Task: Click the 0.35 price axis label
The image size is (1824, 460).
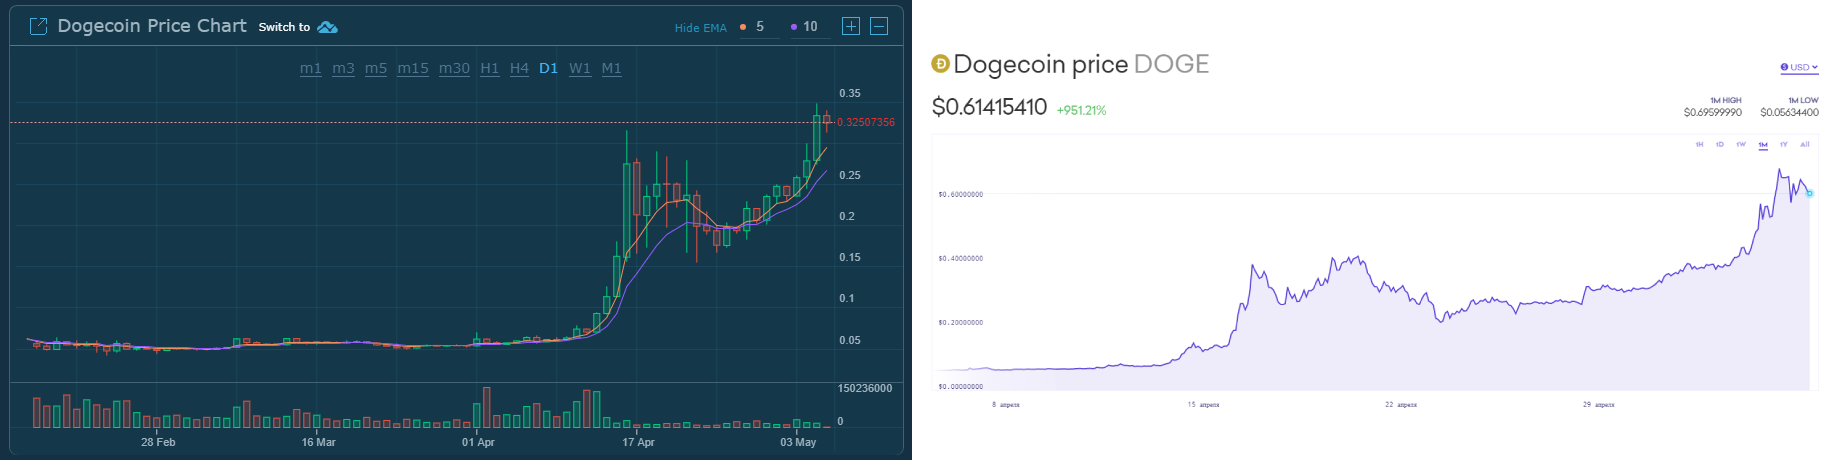Action: click(x=850, y=93)
